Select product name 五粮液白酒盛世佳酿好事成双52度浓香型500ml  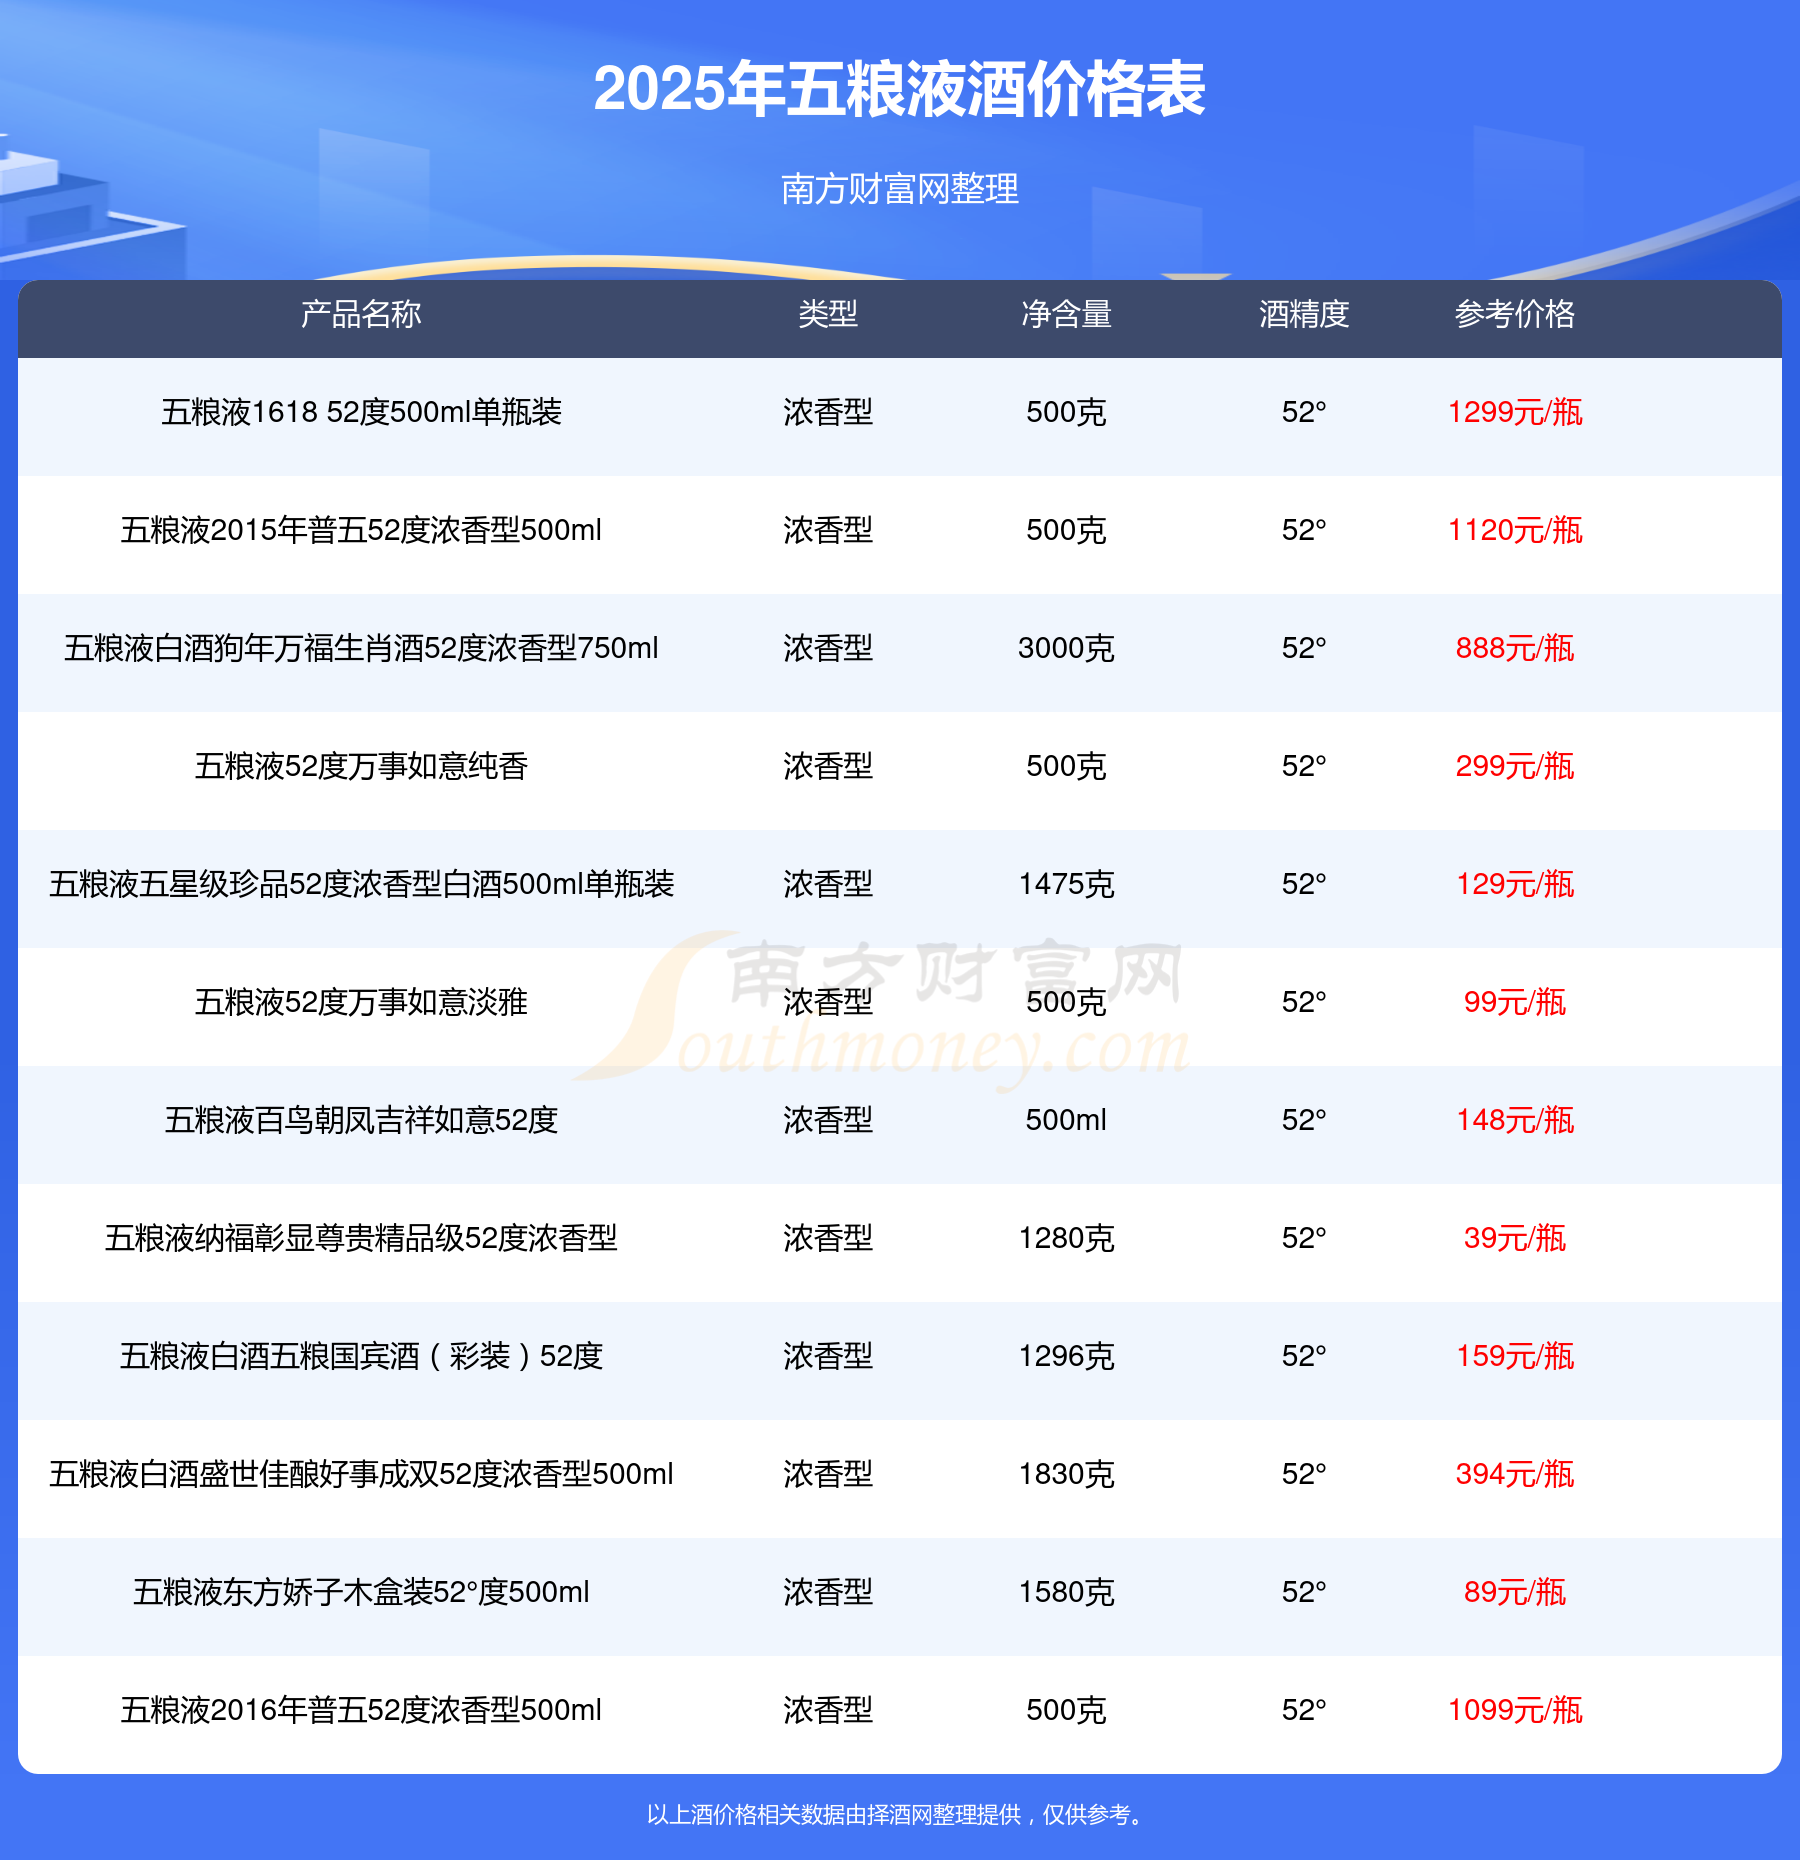click(361, 1474)
